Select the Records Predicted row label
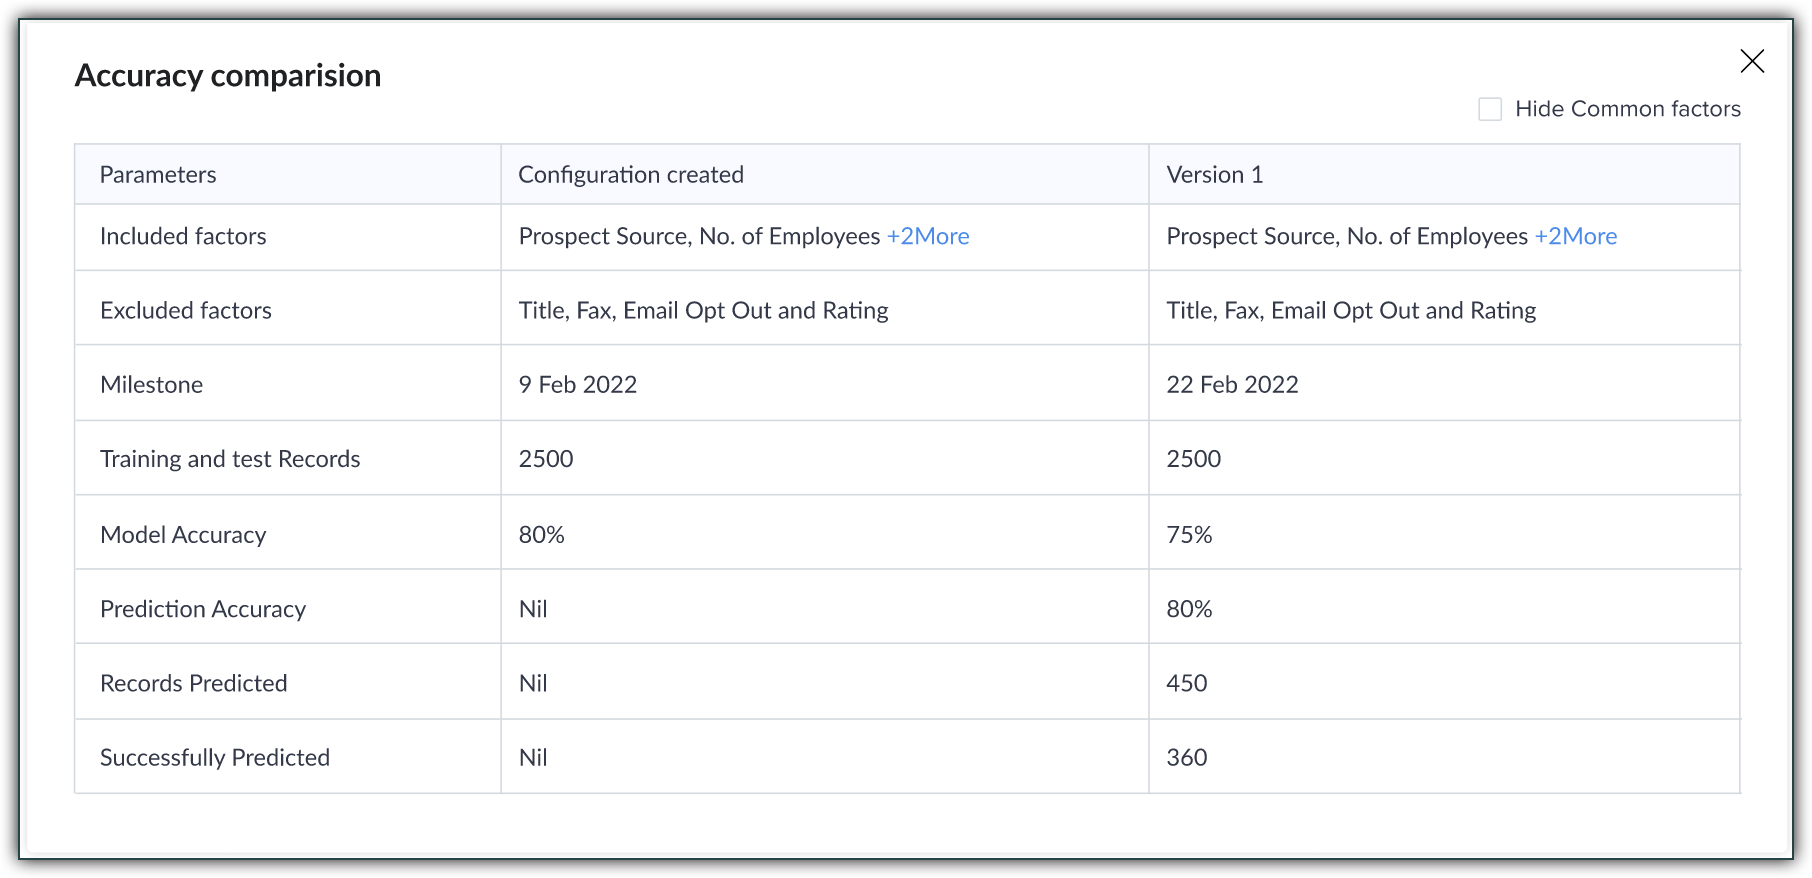 (194, 683)
